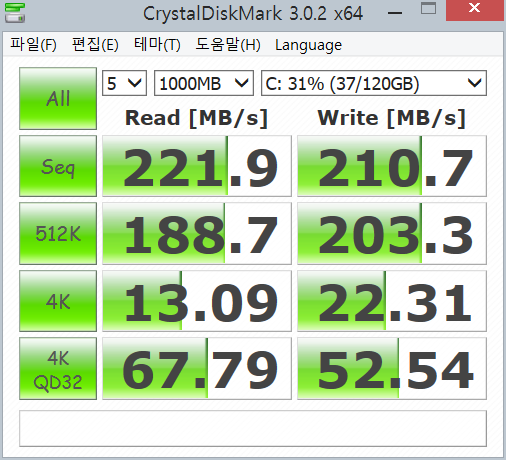Screen dimensions: 506x460
Task: Select the 512K write result 203.3
Action: point(392,233)
